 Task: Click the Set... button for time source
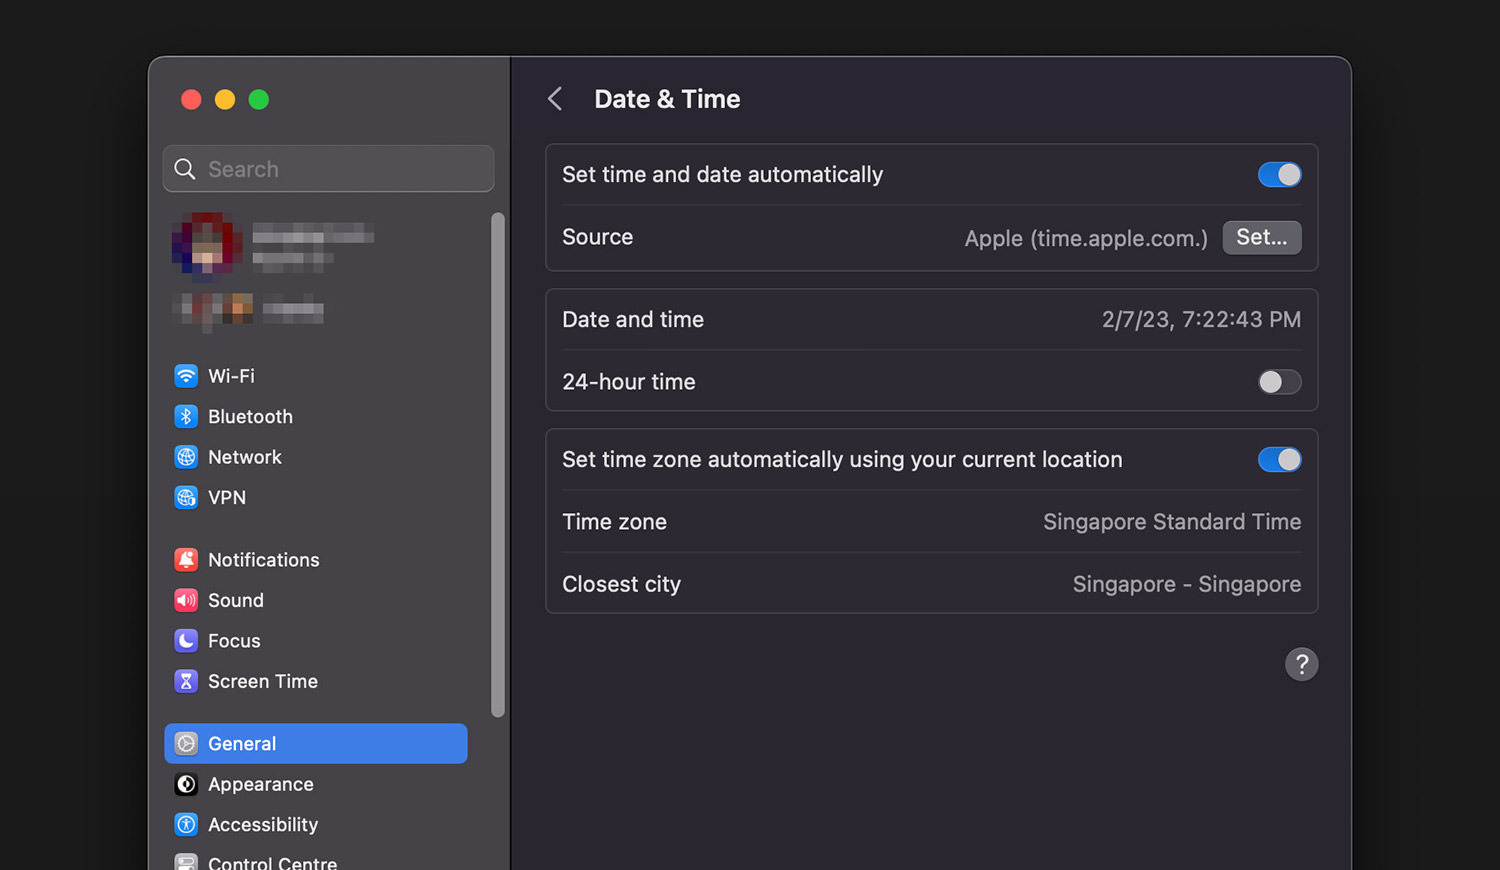tap(1262, 238)
